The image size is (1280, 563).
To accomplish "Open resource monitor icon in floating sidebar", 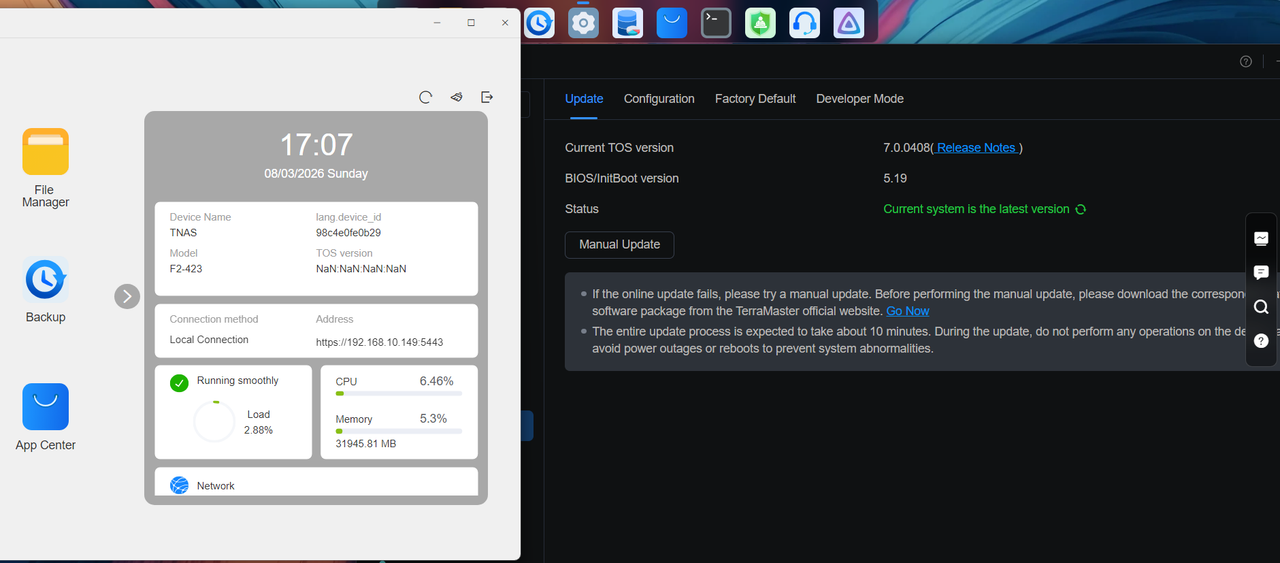I will pos(1261,238).
